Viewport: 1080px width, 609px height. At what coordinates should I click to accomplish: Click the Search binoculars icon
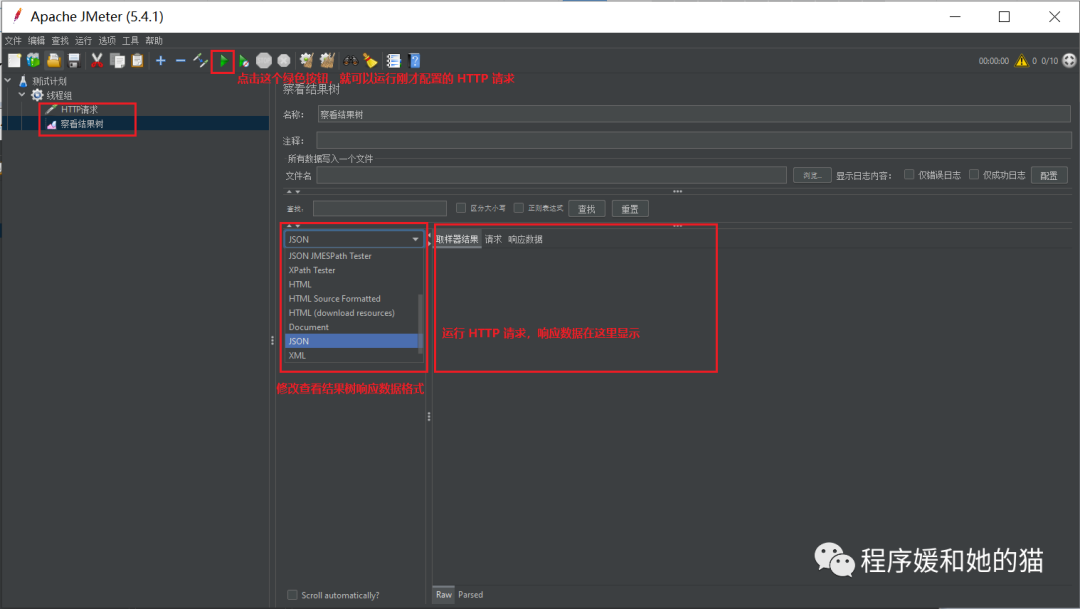[351, 61]
